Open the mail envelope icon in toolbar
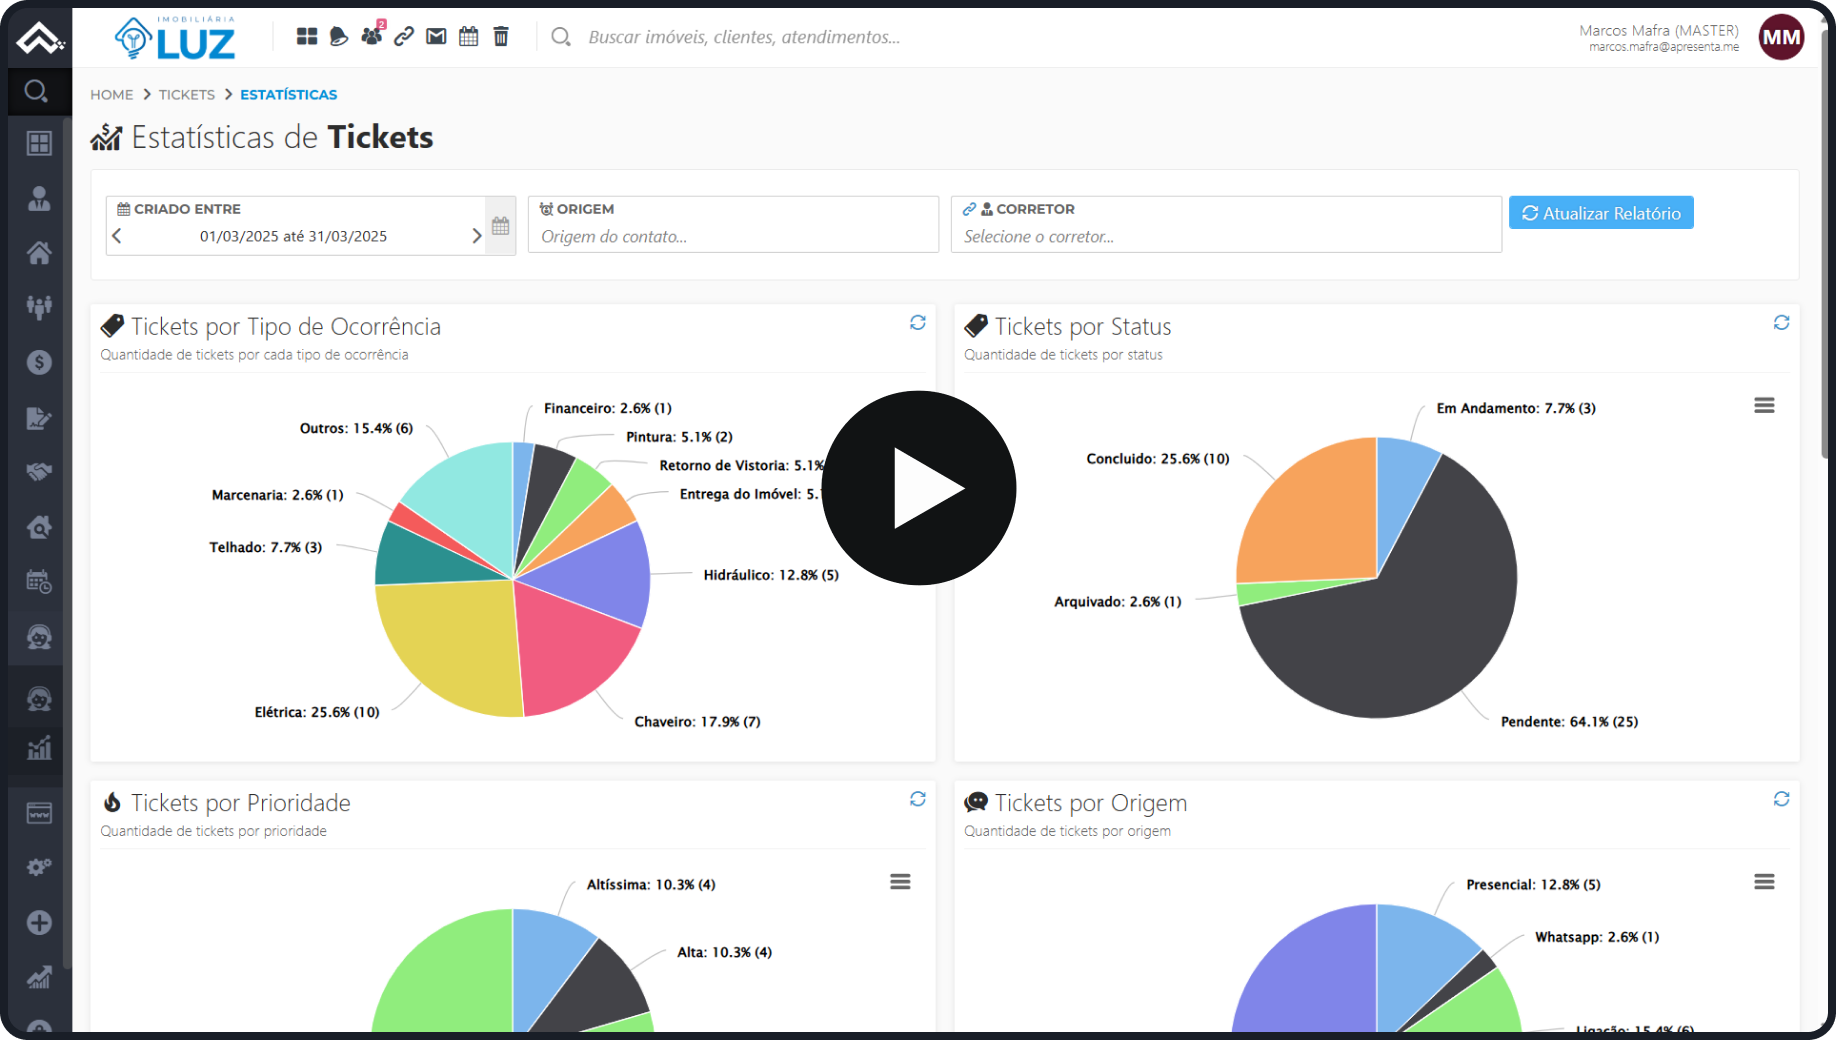 [436, 37]
